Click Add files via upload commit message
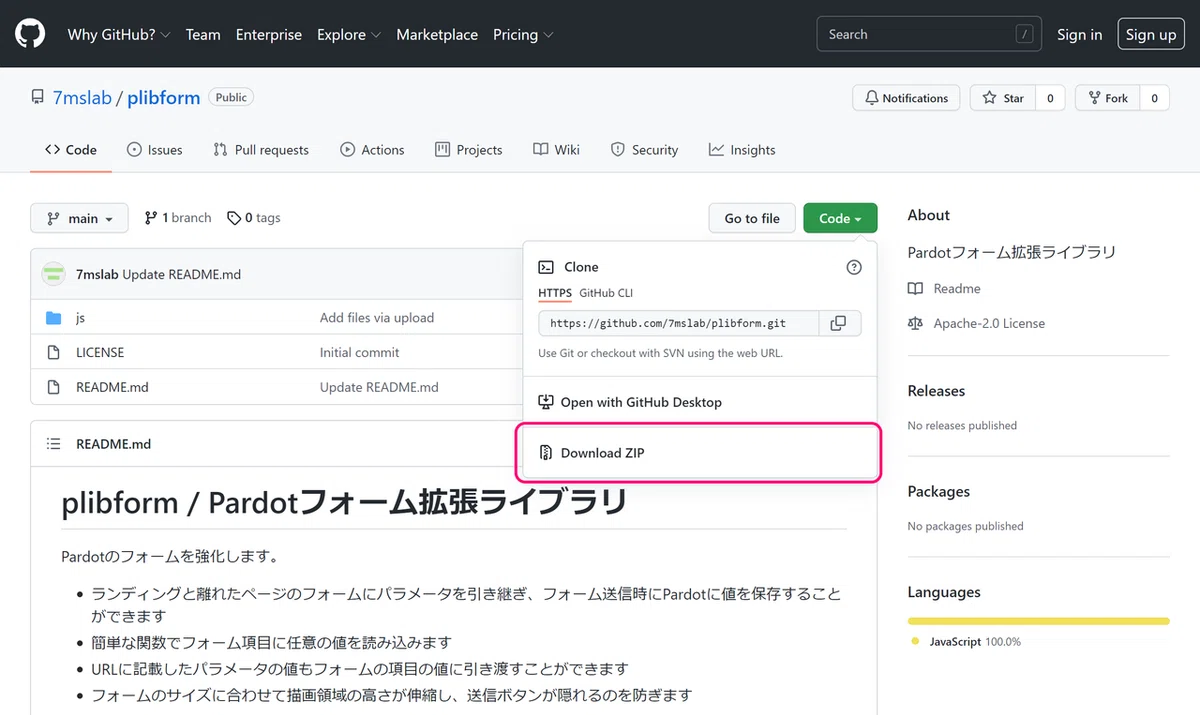This screenshot has width=1200, height=715. (x=377, y=318)
